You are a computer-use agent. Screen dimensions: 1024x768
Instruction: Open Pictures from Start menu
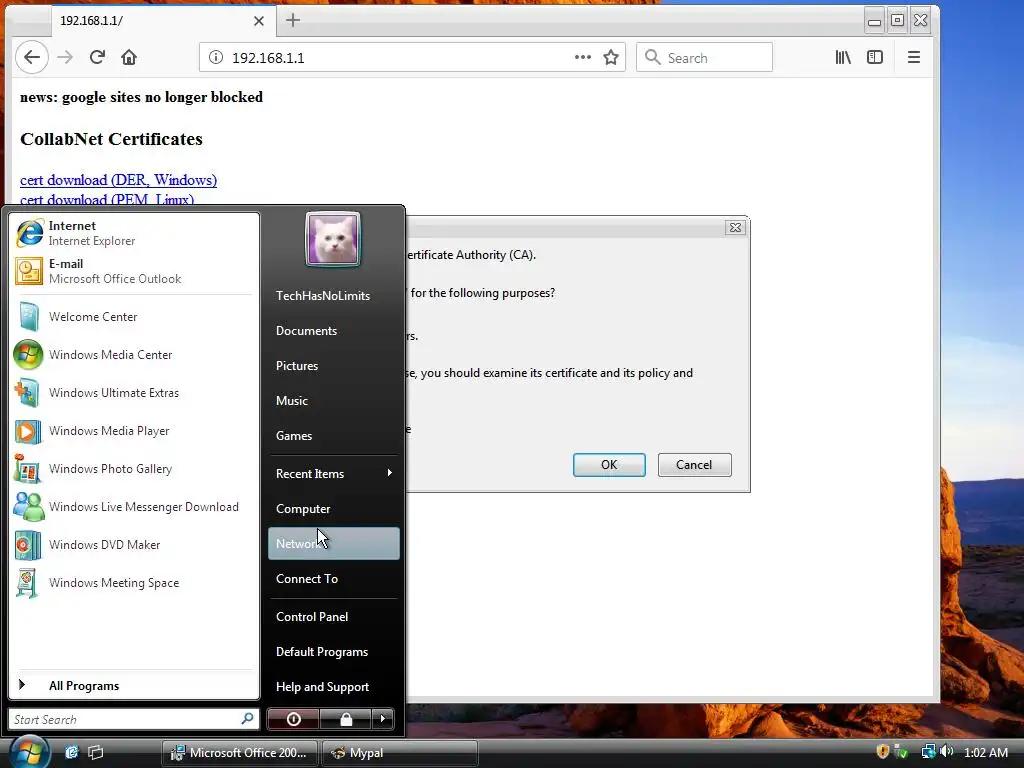click(333, 366)
